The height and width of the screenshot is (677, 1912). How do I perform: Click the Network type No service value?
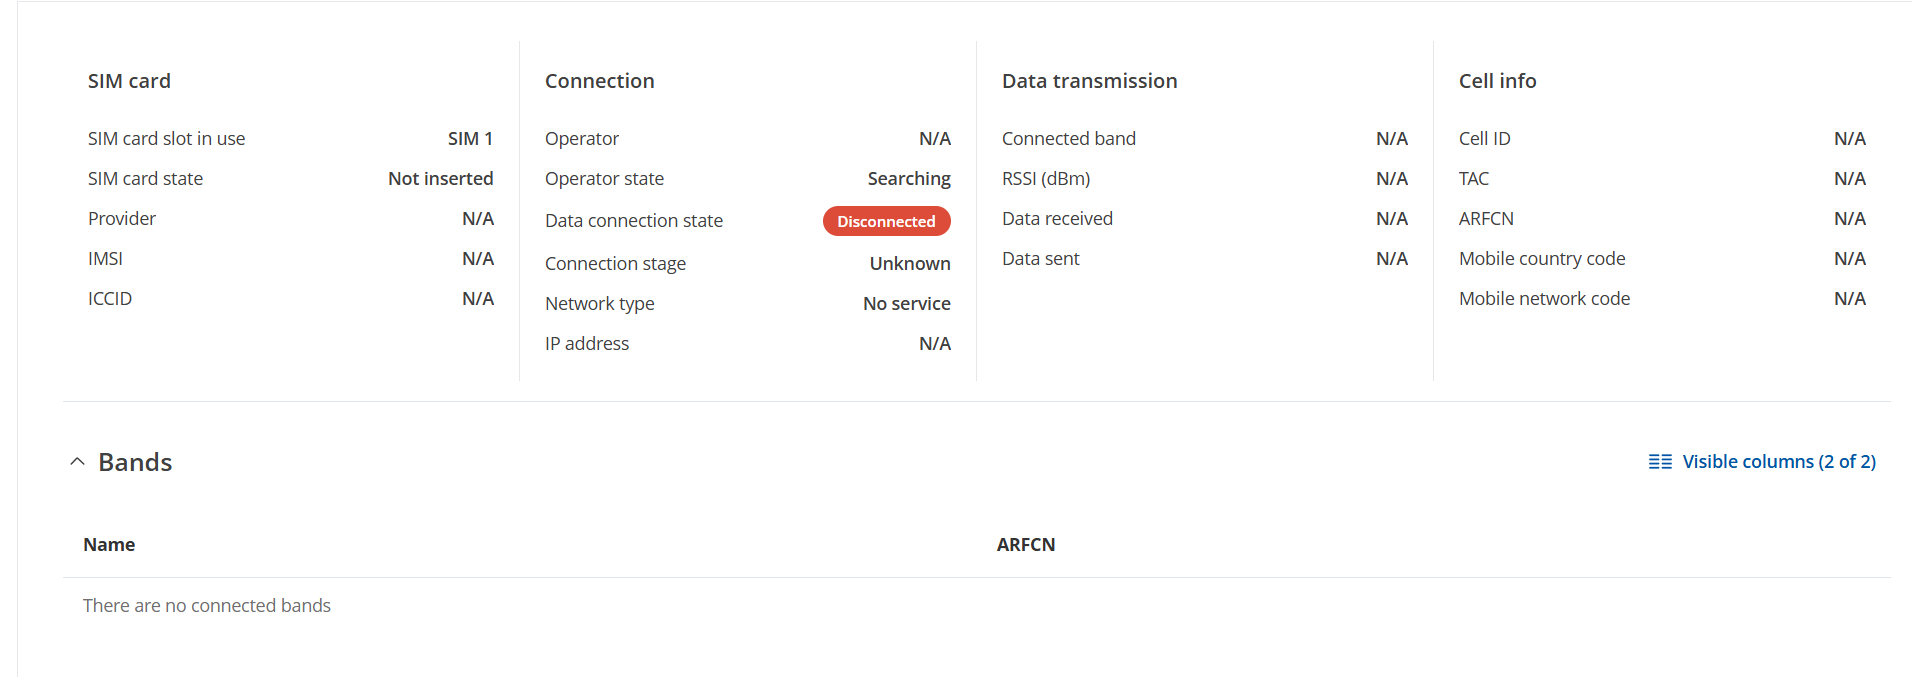pyautogui.click(x=906, y=304)
